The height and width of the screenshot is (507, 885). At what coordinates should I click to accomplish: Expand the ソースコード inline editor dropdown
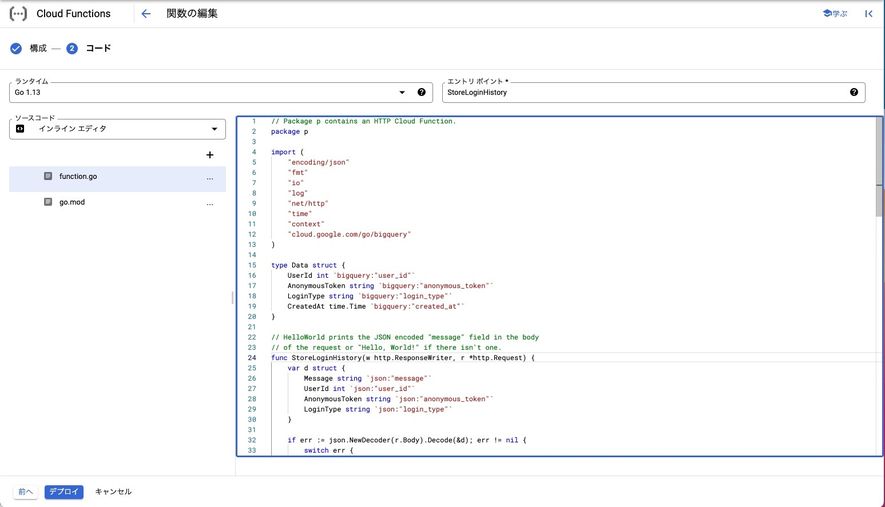[117, 129]
